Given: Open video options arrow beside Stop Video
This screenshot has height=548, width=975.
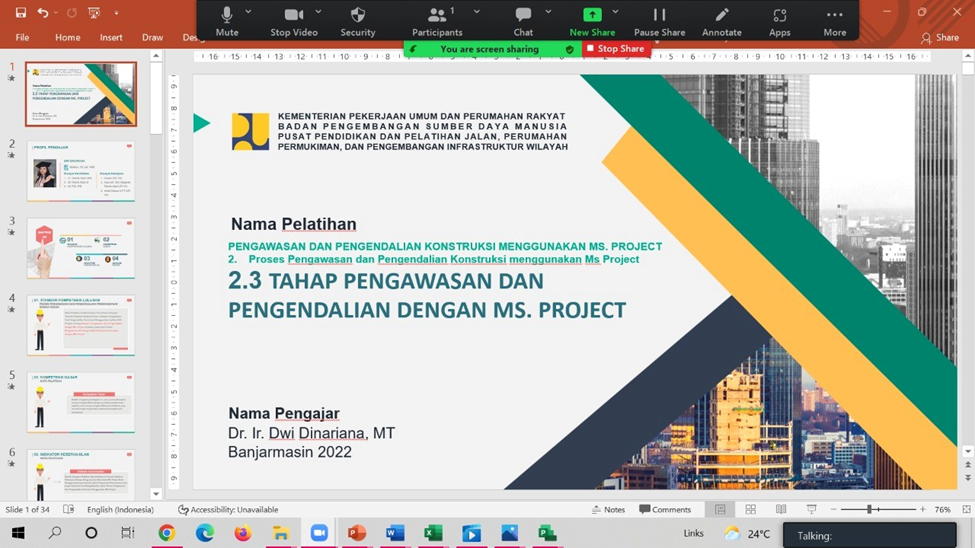Looking at the screenshot, I should pyautogui.click(x=318, y=12).
